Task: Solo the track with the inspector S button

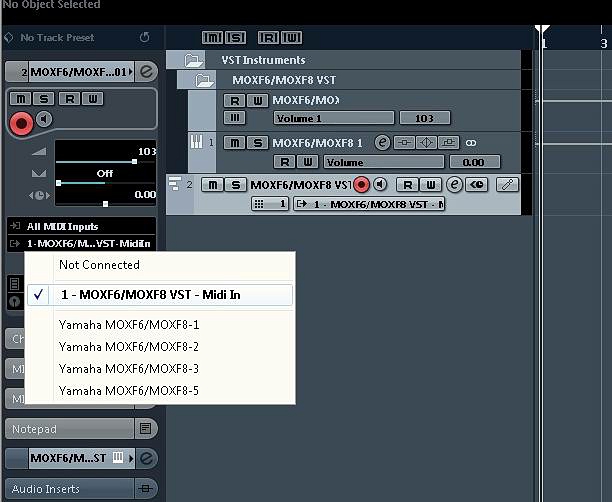Action: tap(44, 99)
